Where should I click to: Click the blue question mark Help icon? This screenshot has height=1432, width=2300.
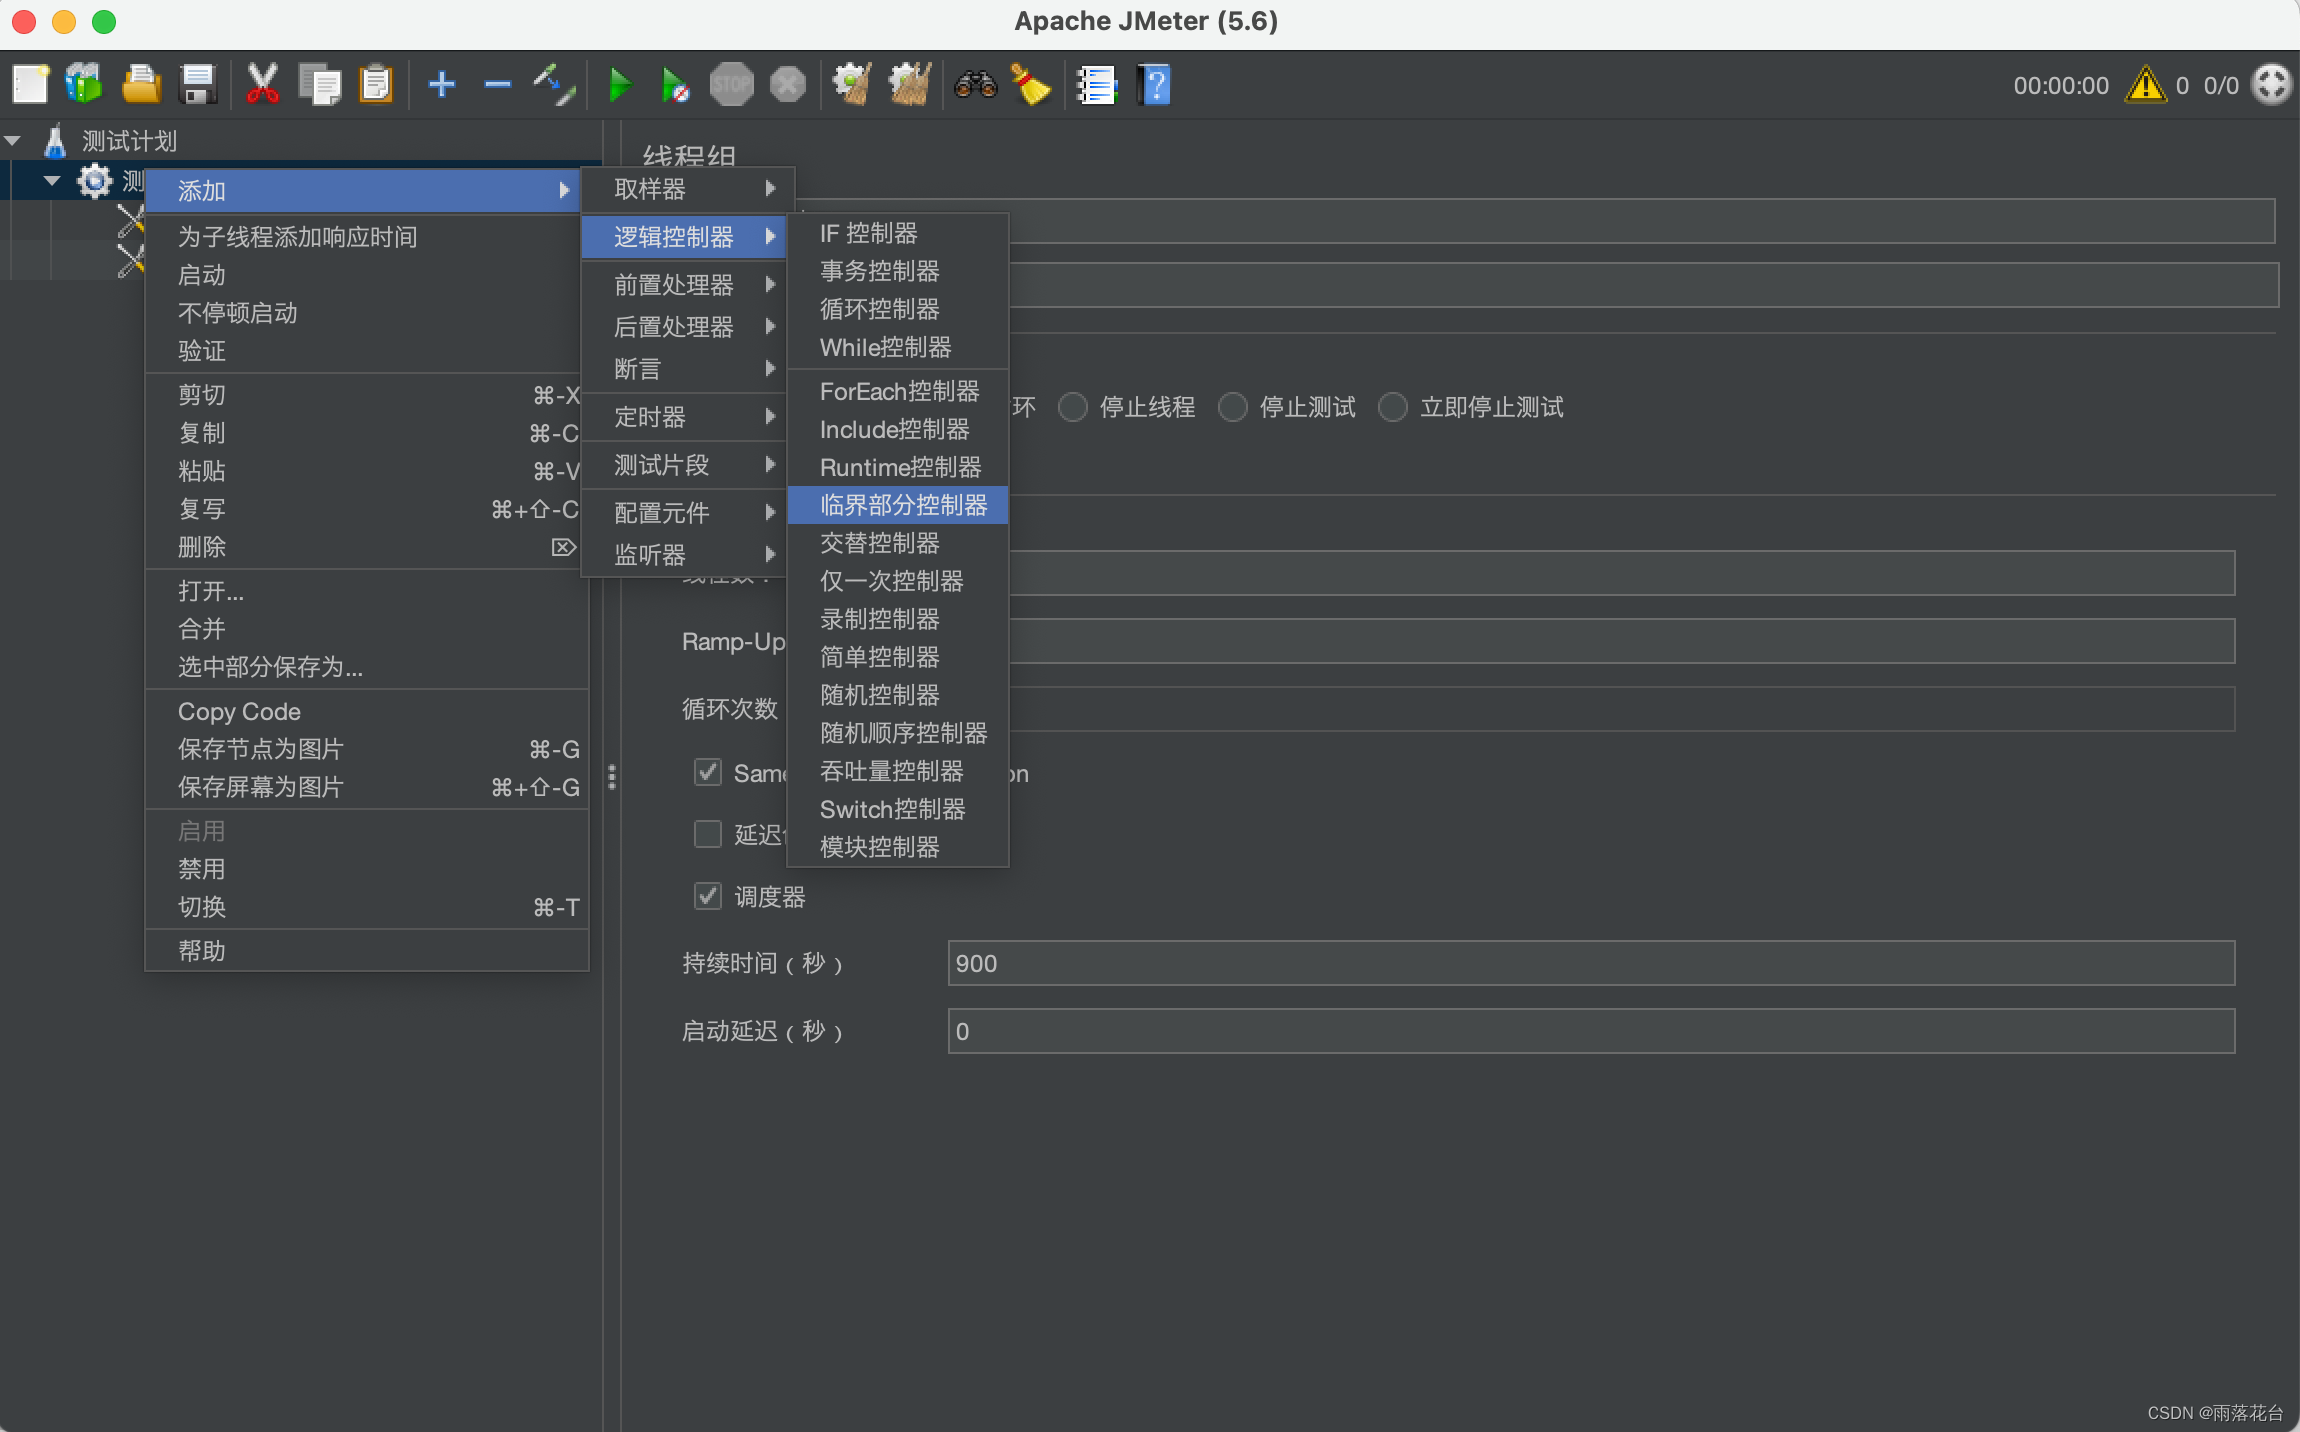click(x=1154, y=85)
